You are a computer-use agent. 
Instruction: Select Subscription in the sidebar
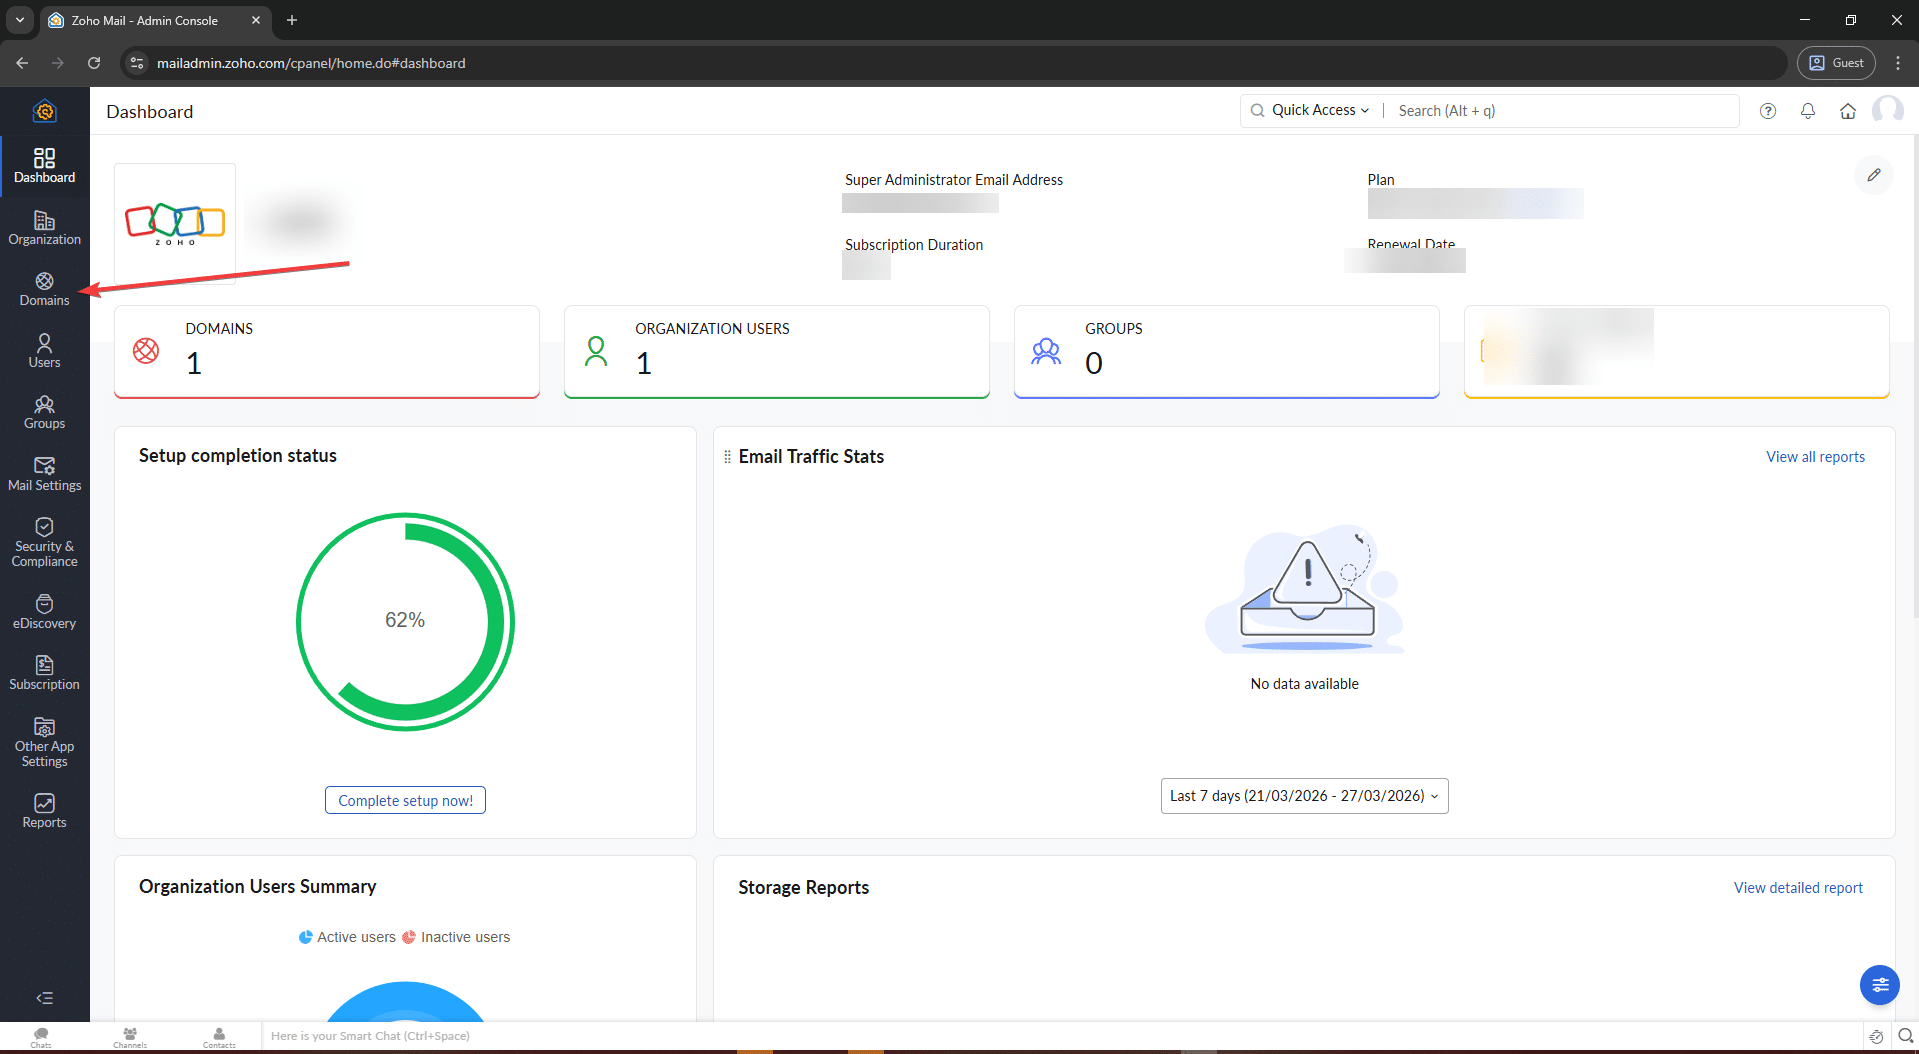pyautogui.click(x=44, y=673)
